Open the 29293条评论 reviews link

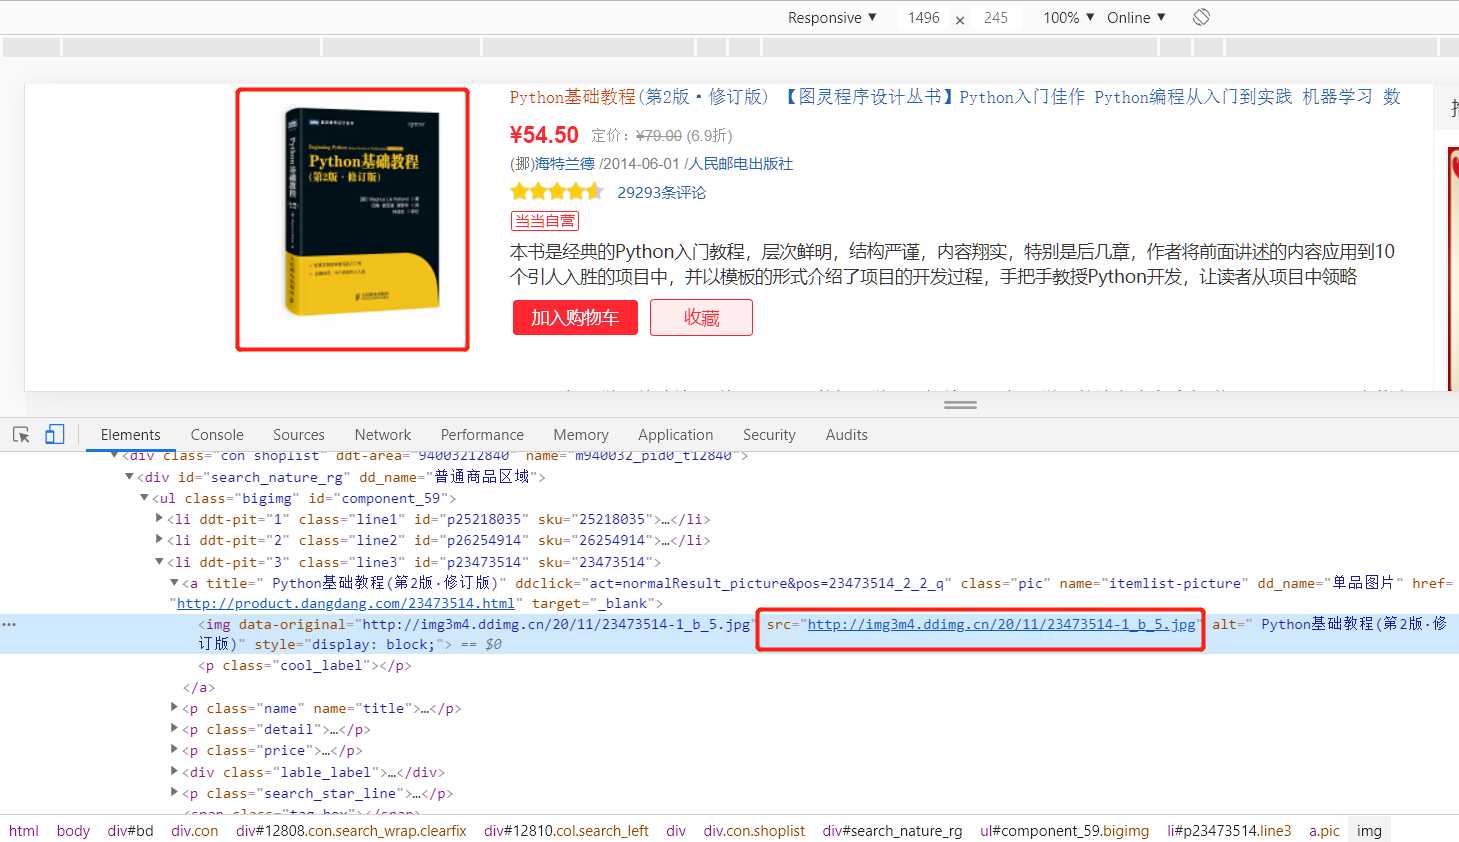click(x=661, y=192)
